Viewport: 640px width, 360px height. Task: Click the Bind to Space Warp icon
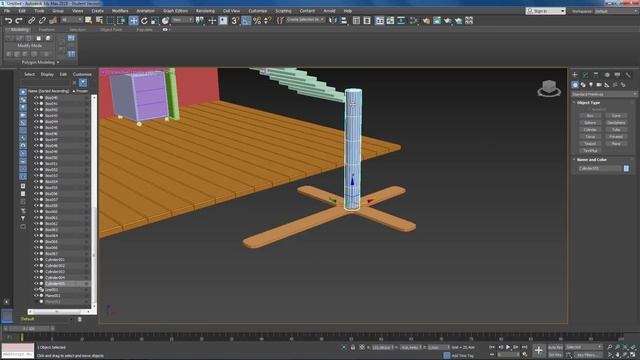click(53, 20)
